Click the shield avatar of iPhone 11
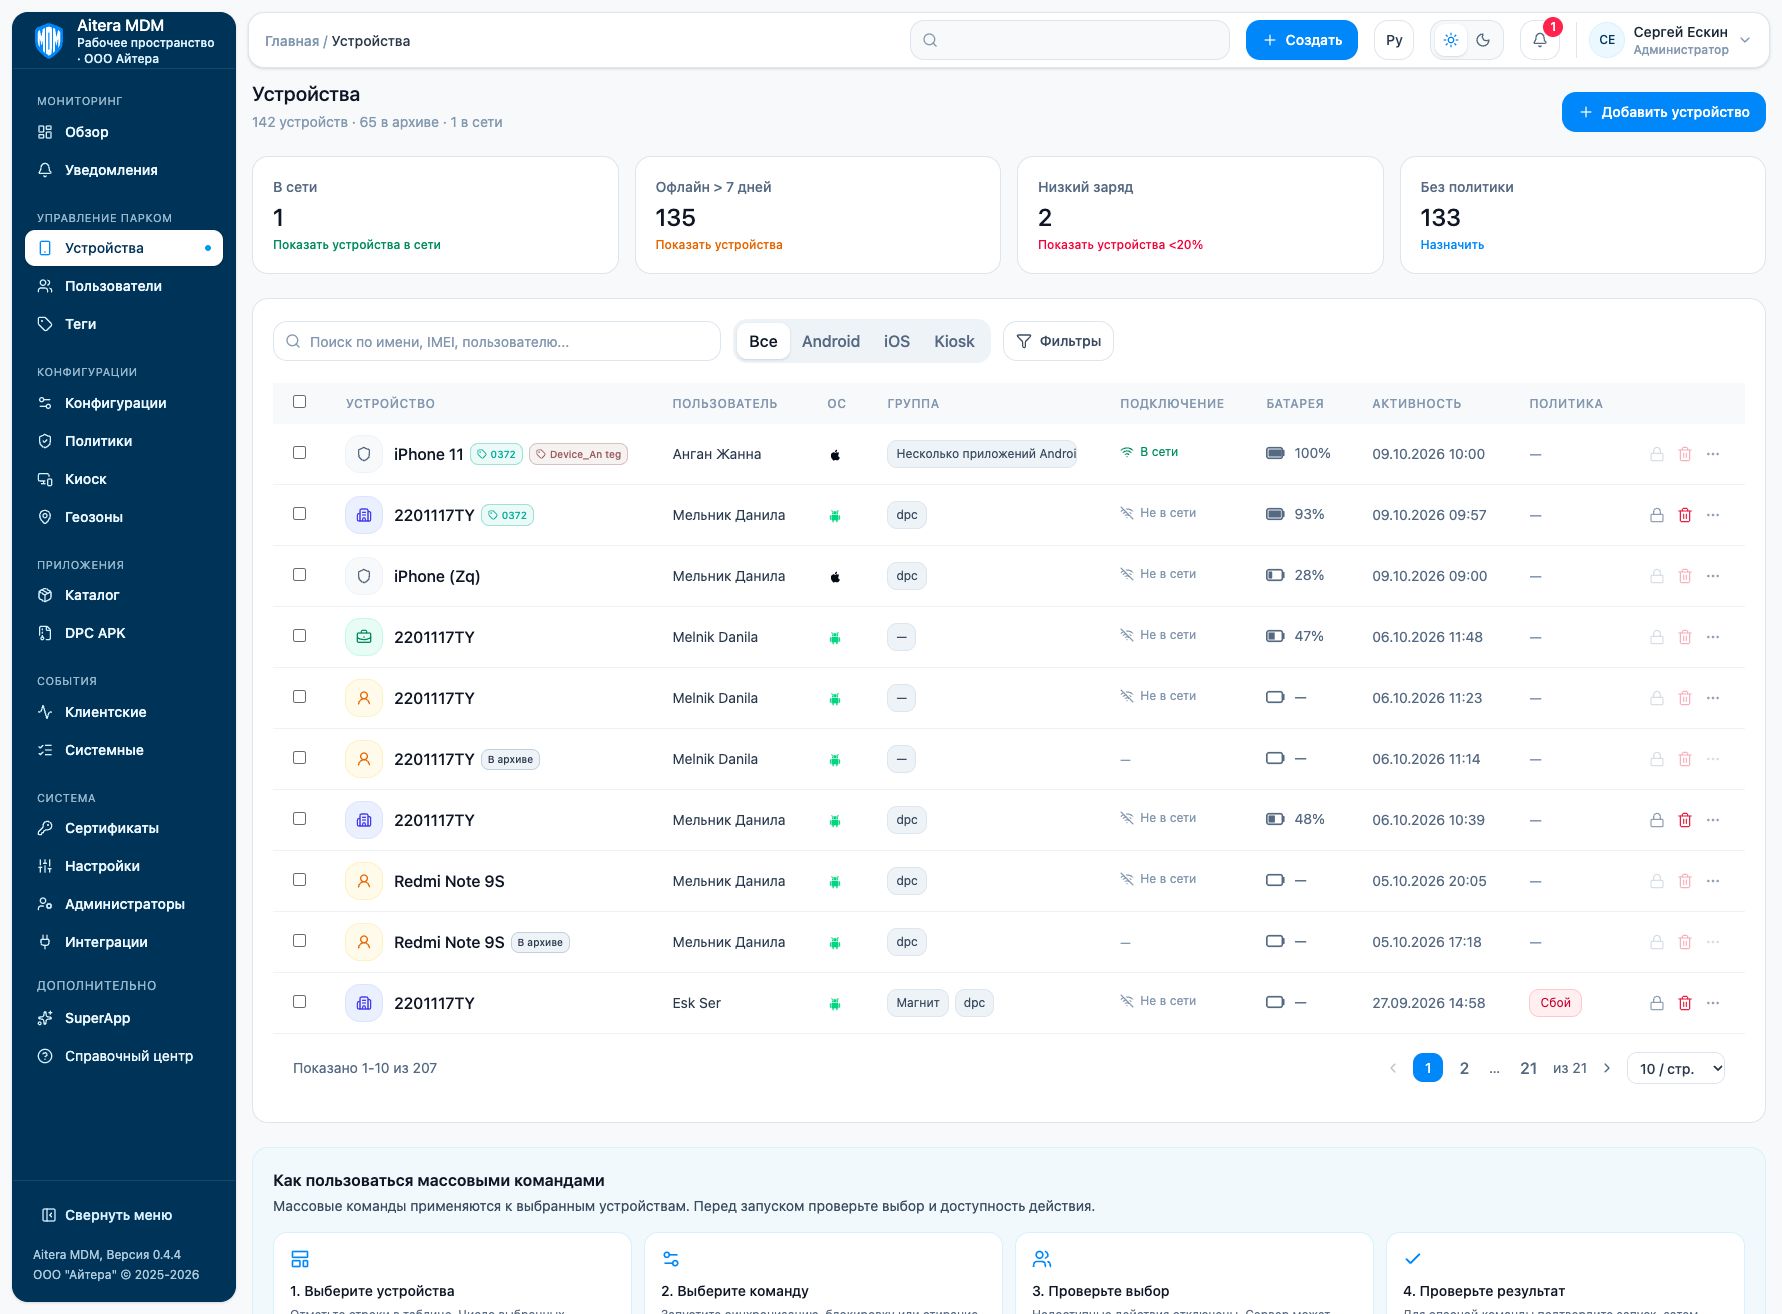The height and width of the screenshot is (1314, 1782). (364, 454)
